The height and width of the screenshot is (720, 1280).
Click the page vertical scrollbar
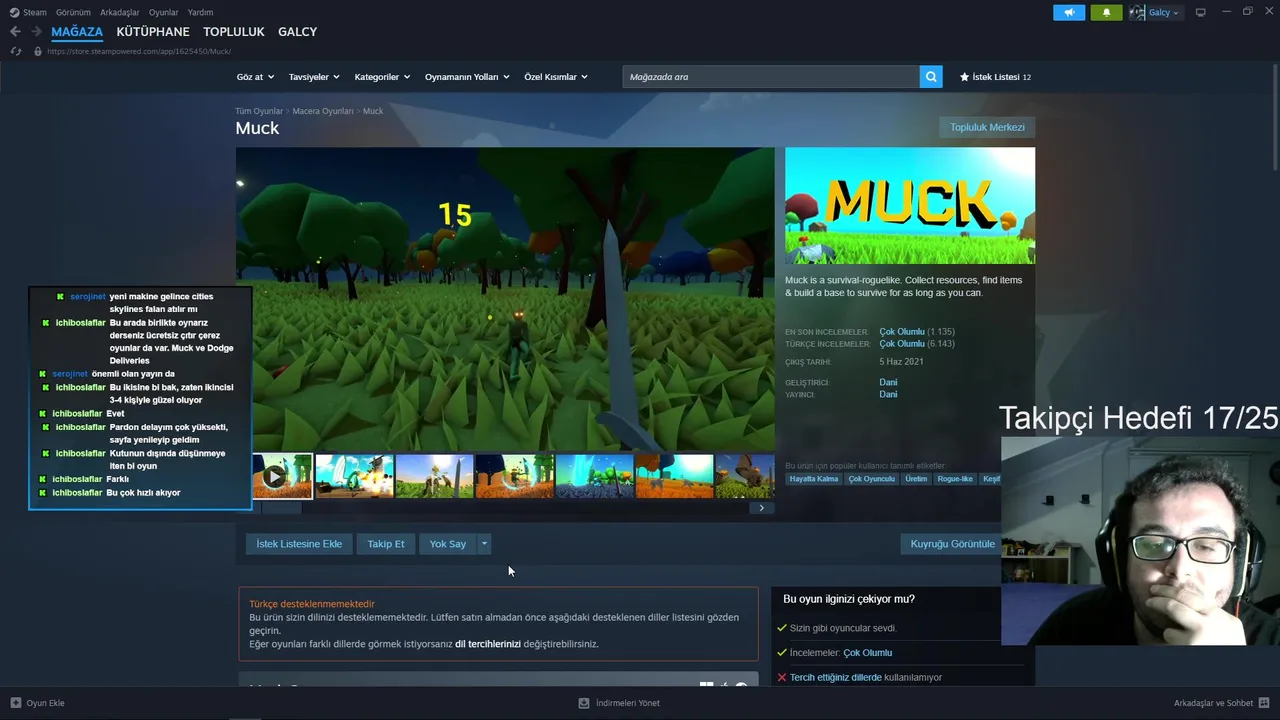click(1275, 120)
